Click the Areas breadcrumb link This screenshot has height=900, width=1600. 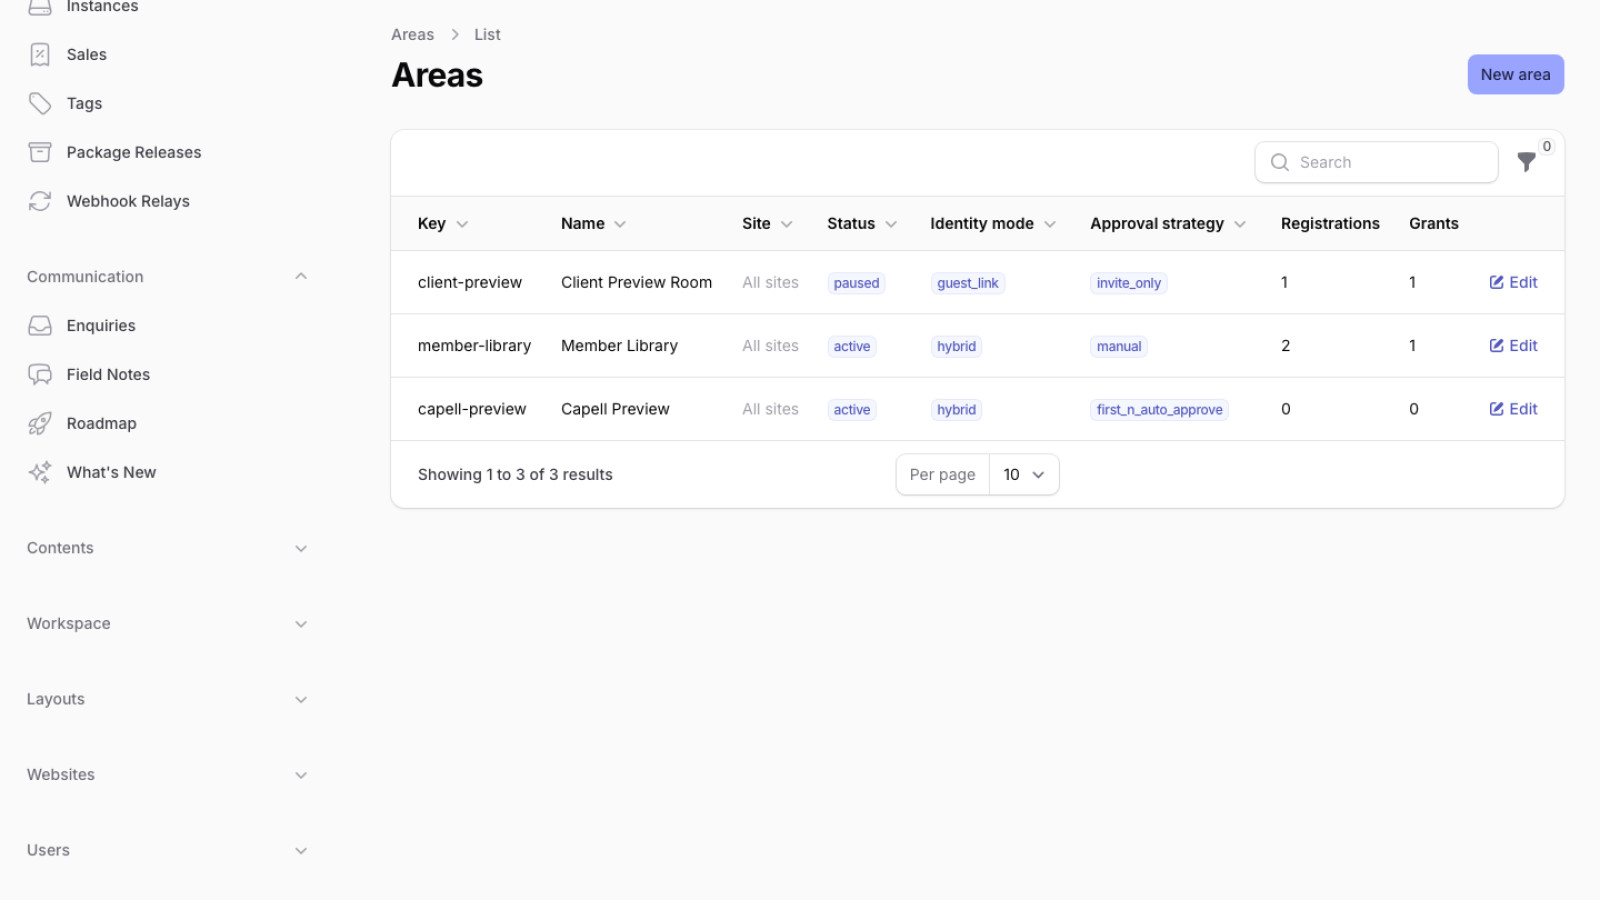(413, 35)
